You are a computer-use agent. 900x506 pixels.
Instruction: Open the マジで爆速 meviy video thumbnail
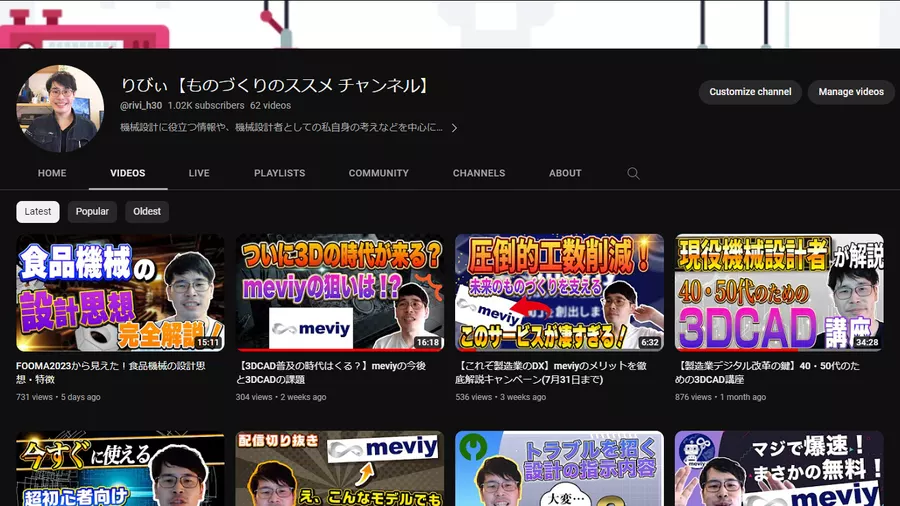point(779,469)
